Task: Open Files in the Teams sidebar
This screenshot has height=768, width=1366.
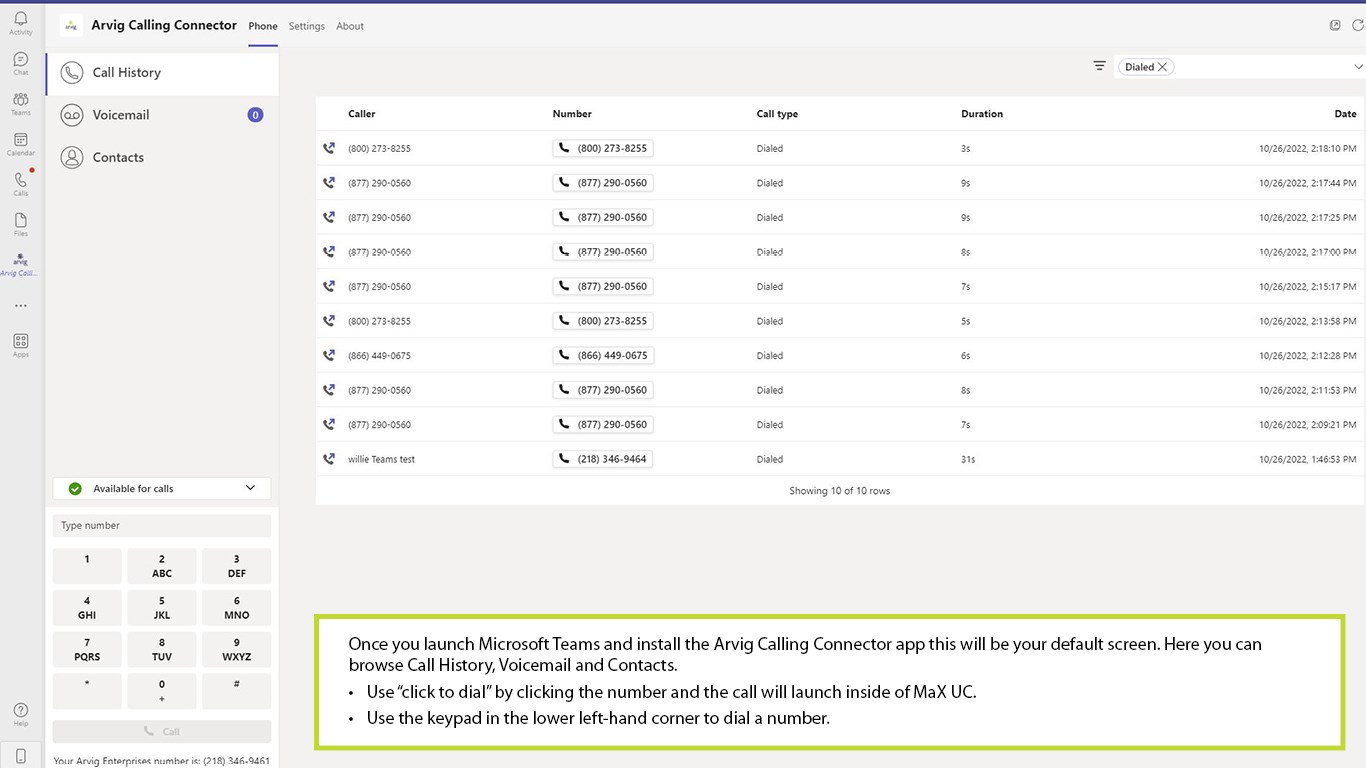Action: point(21,224)
